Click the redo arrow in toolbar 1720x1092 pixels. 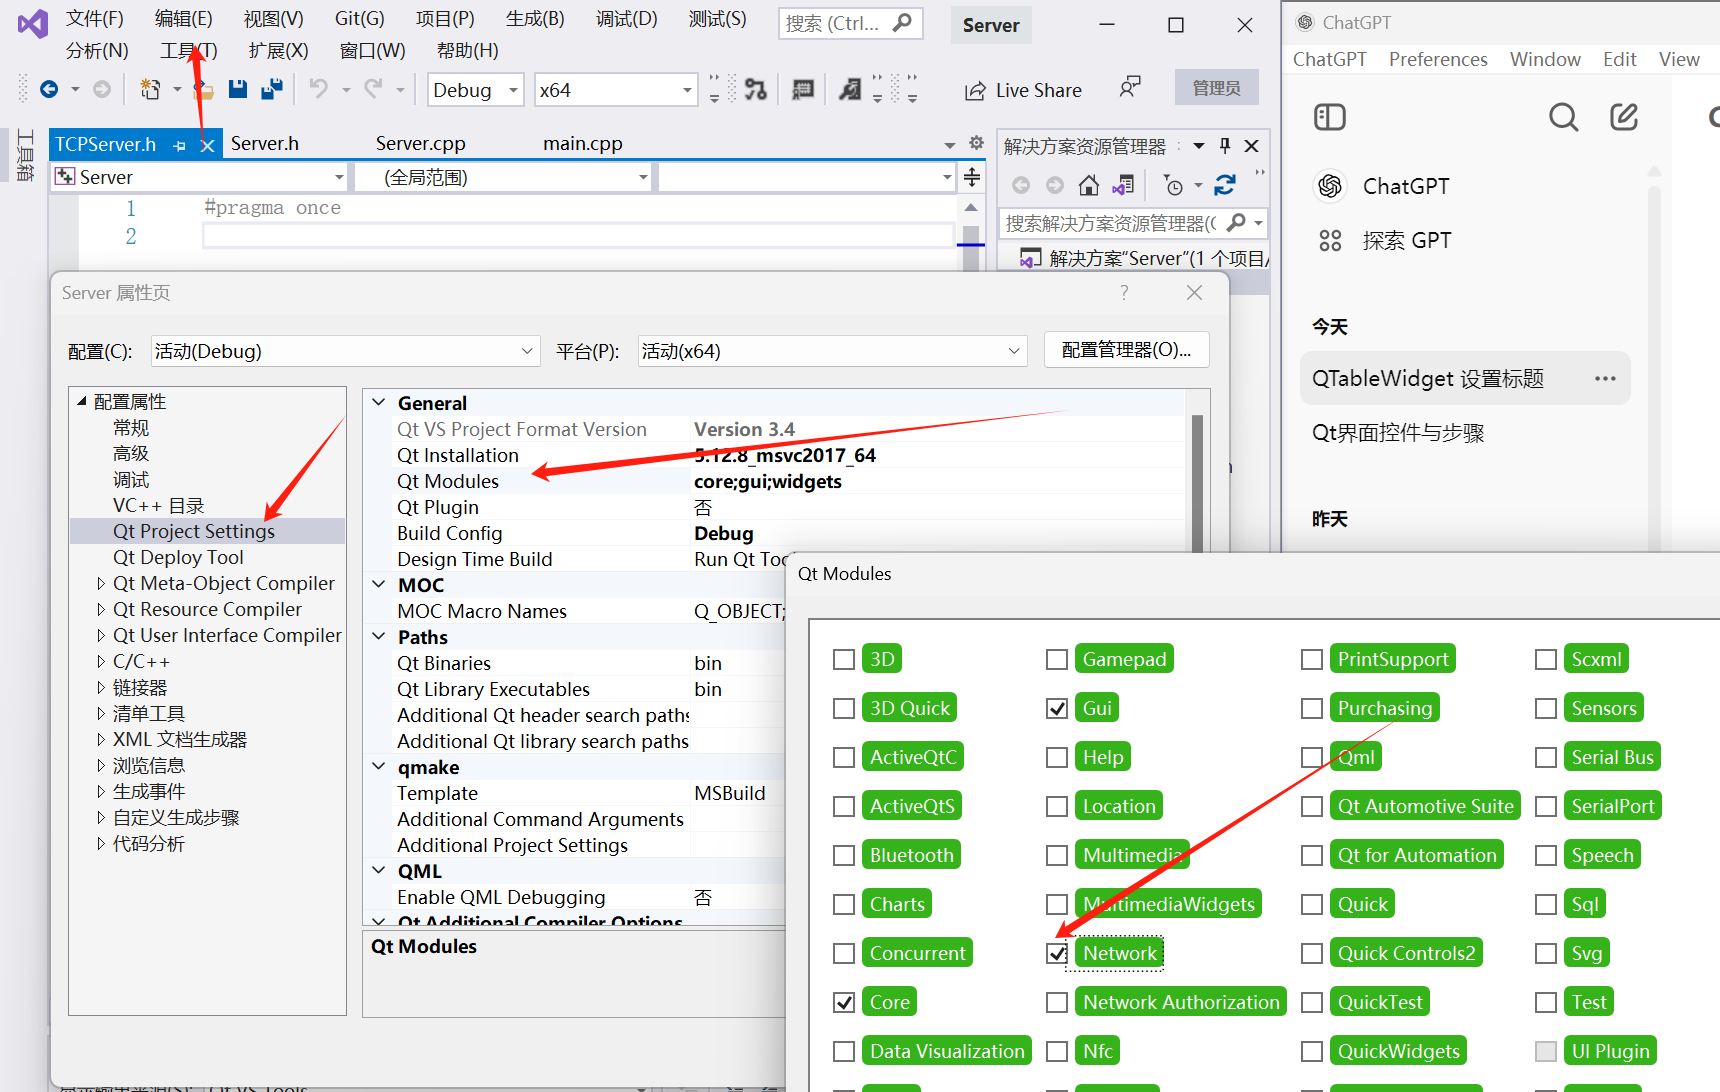click(373, 89)
